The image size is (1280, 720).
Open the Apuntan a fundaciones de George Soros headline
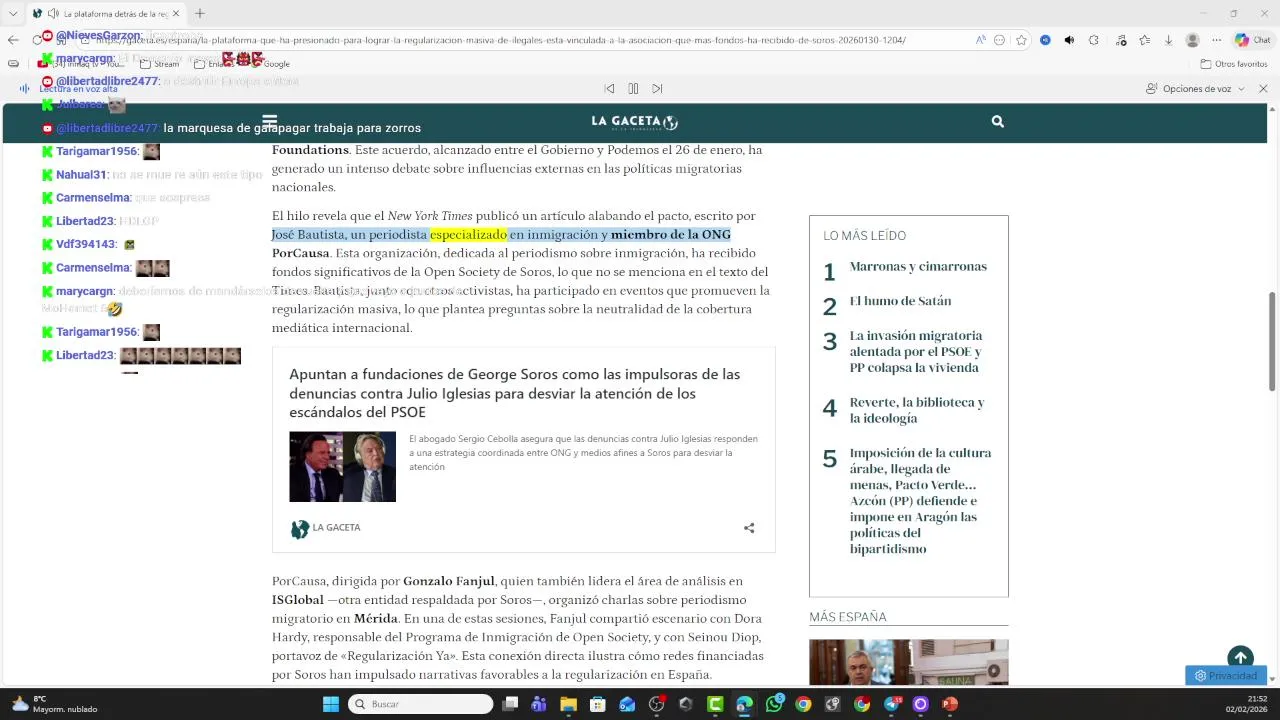[515, 393]
